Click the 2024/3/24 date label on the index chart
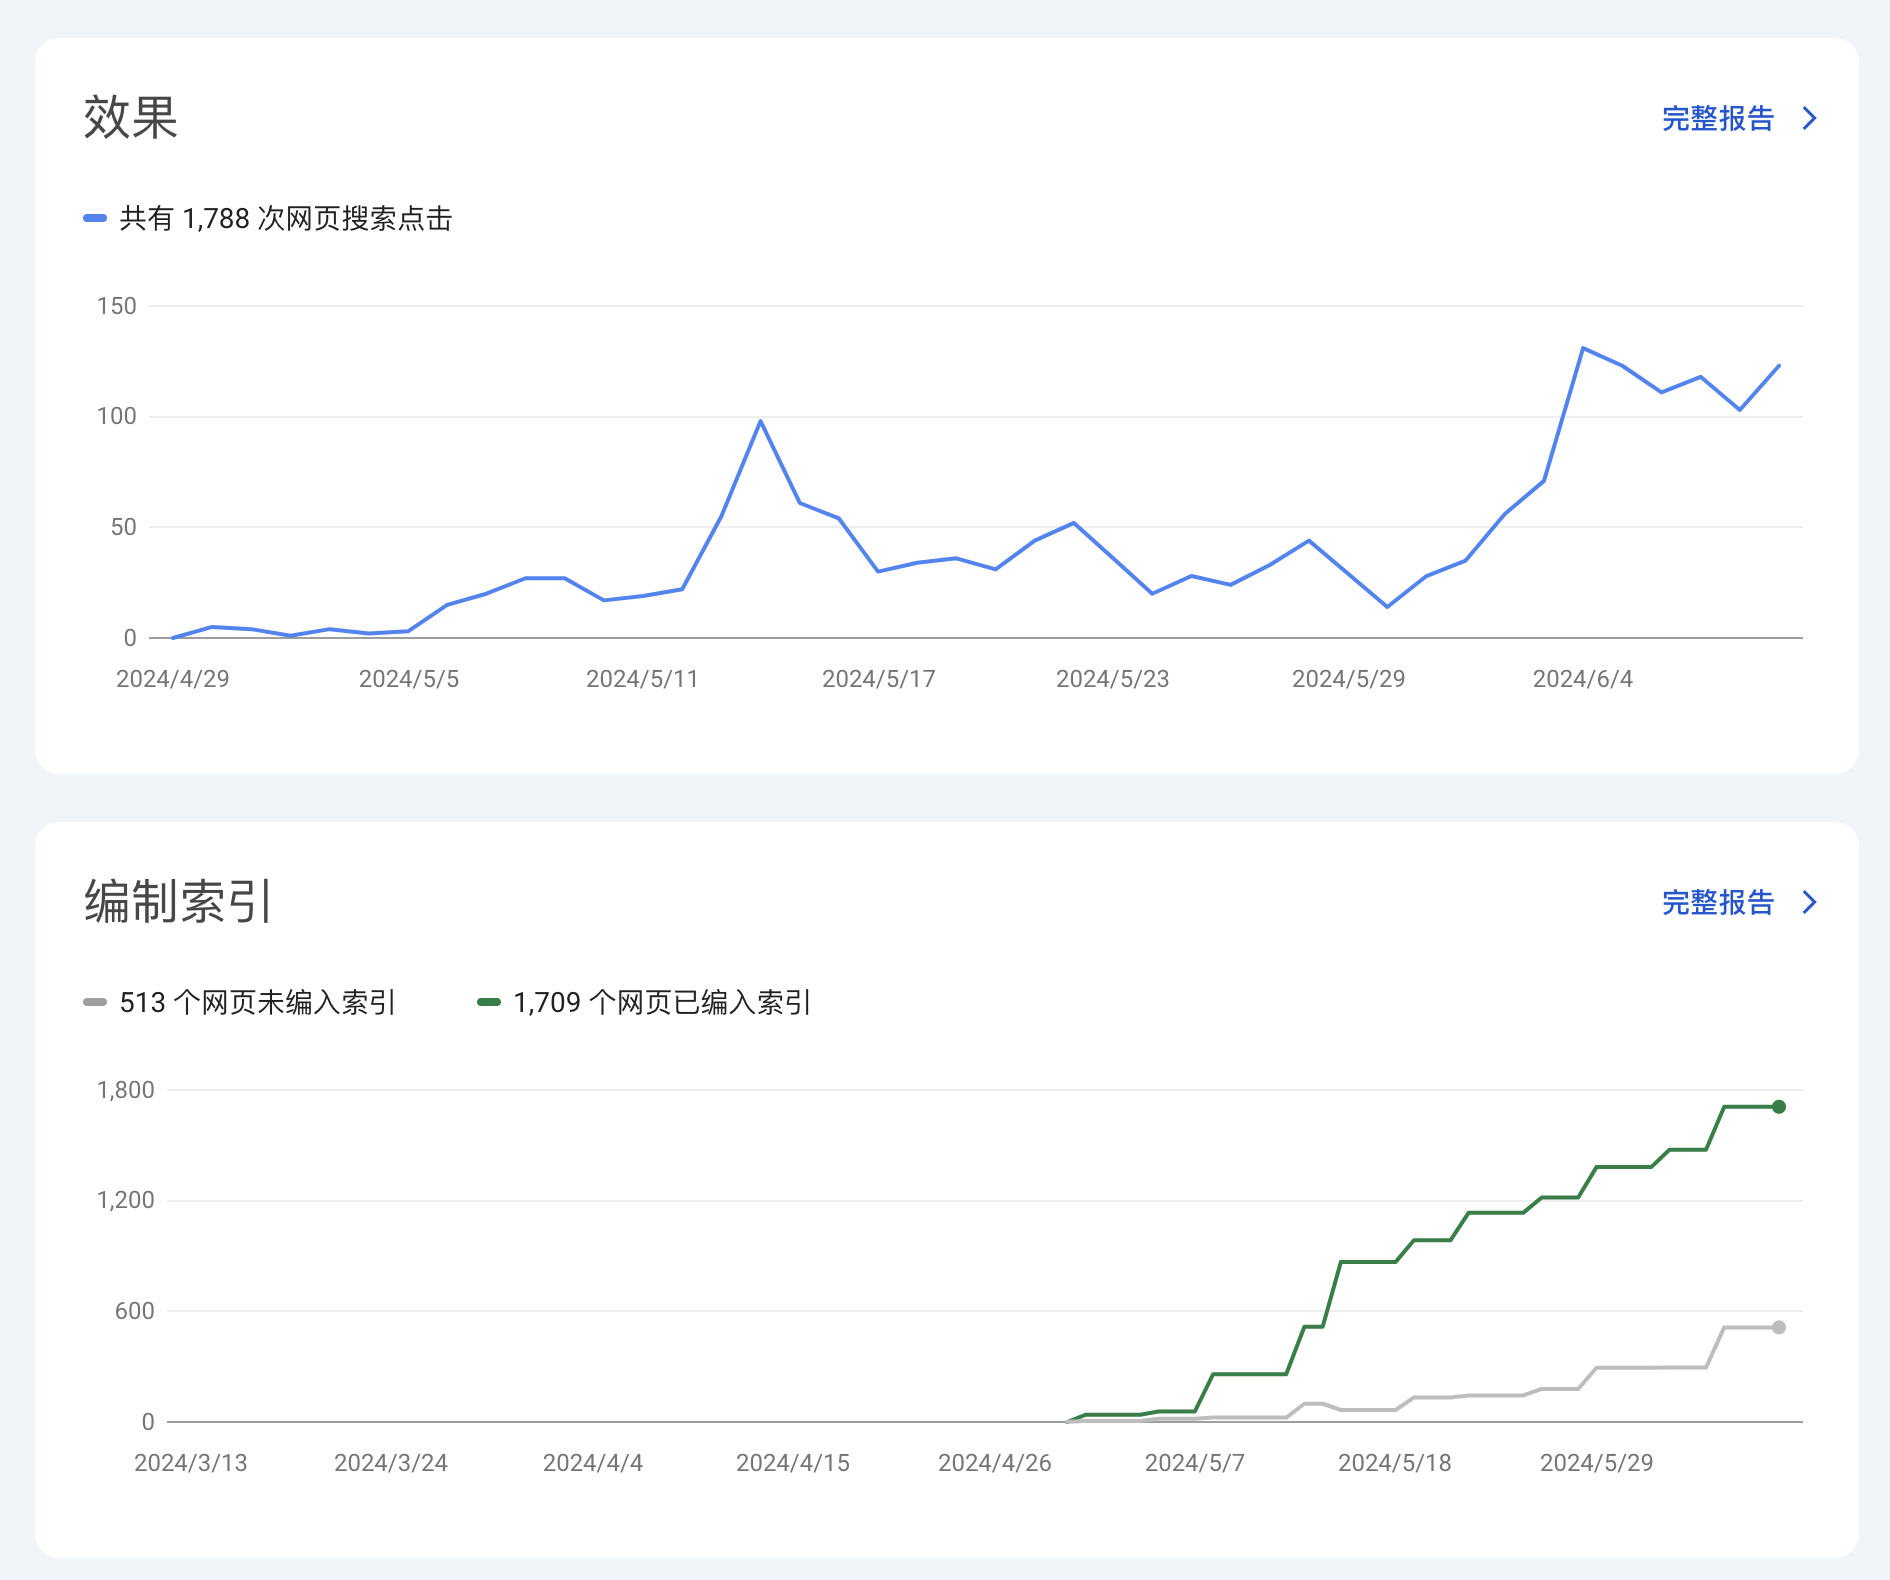1890x1580 pixels. tap(391, 1463)
